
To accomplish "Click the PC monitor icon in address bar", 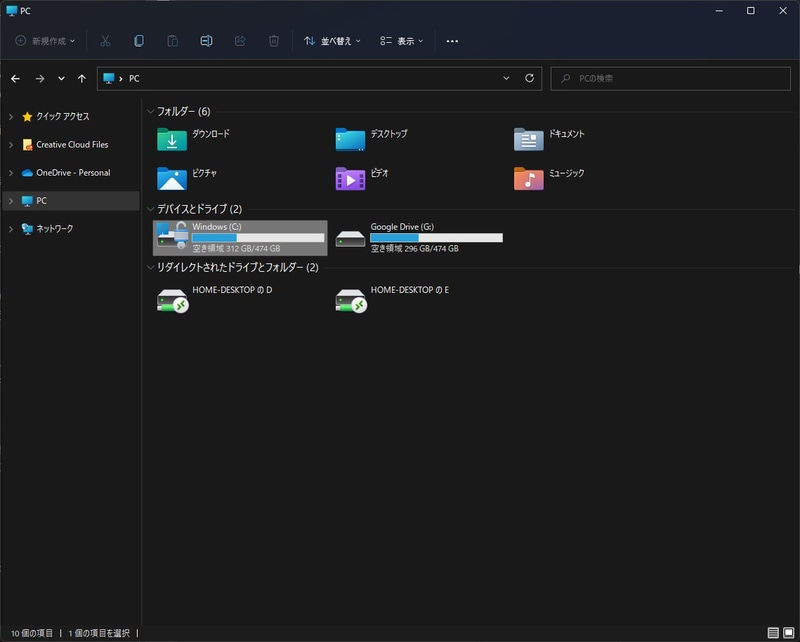I will click(109, 79).
